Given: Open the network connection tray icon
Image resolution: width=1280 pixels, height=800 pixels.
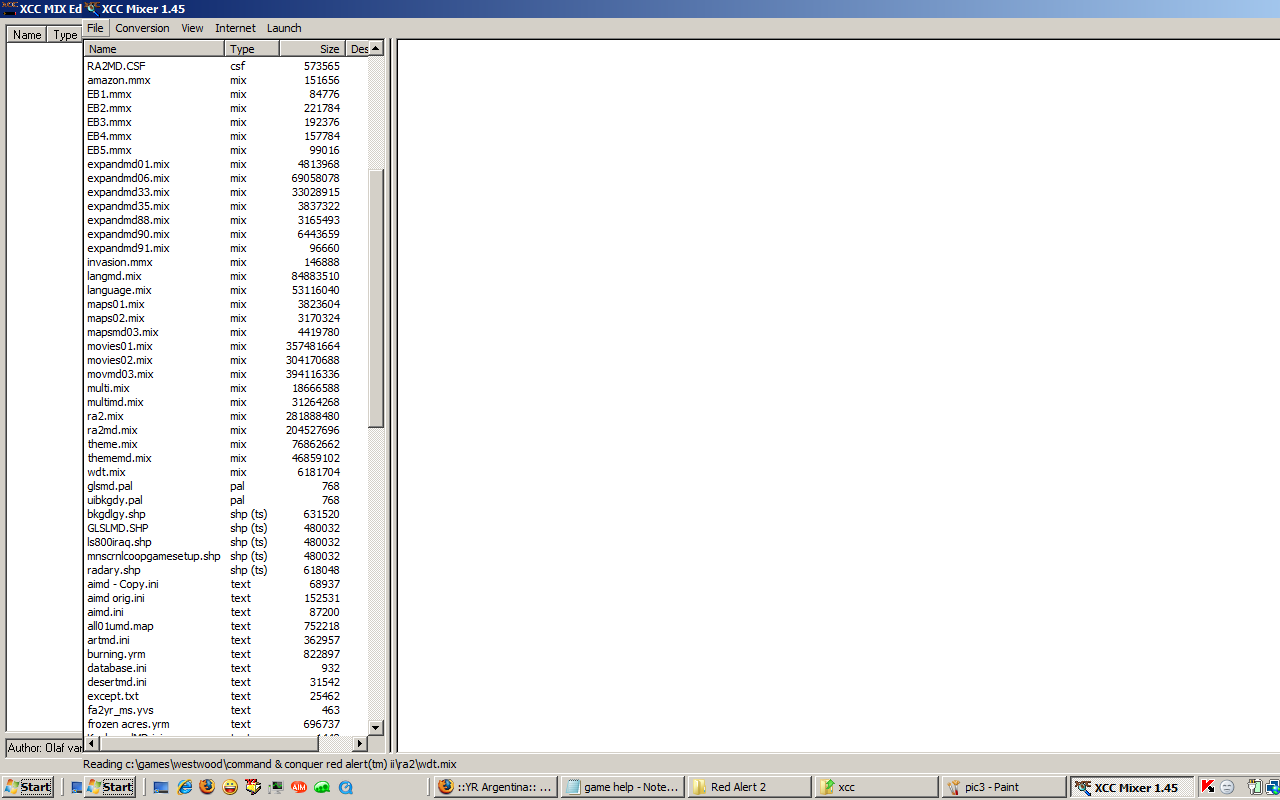Looking at the screenshot, I should tap(1272, 787).
